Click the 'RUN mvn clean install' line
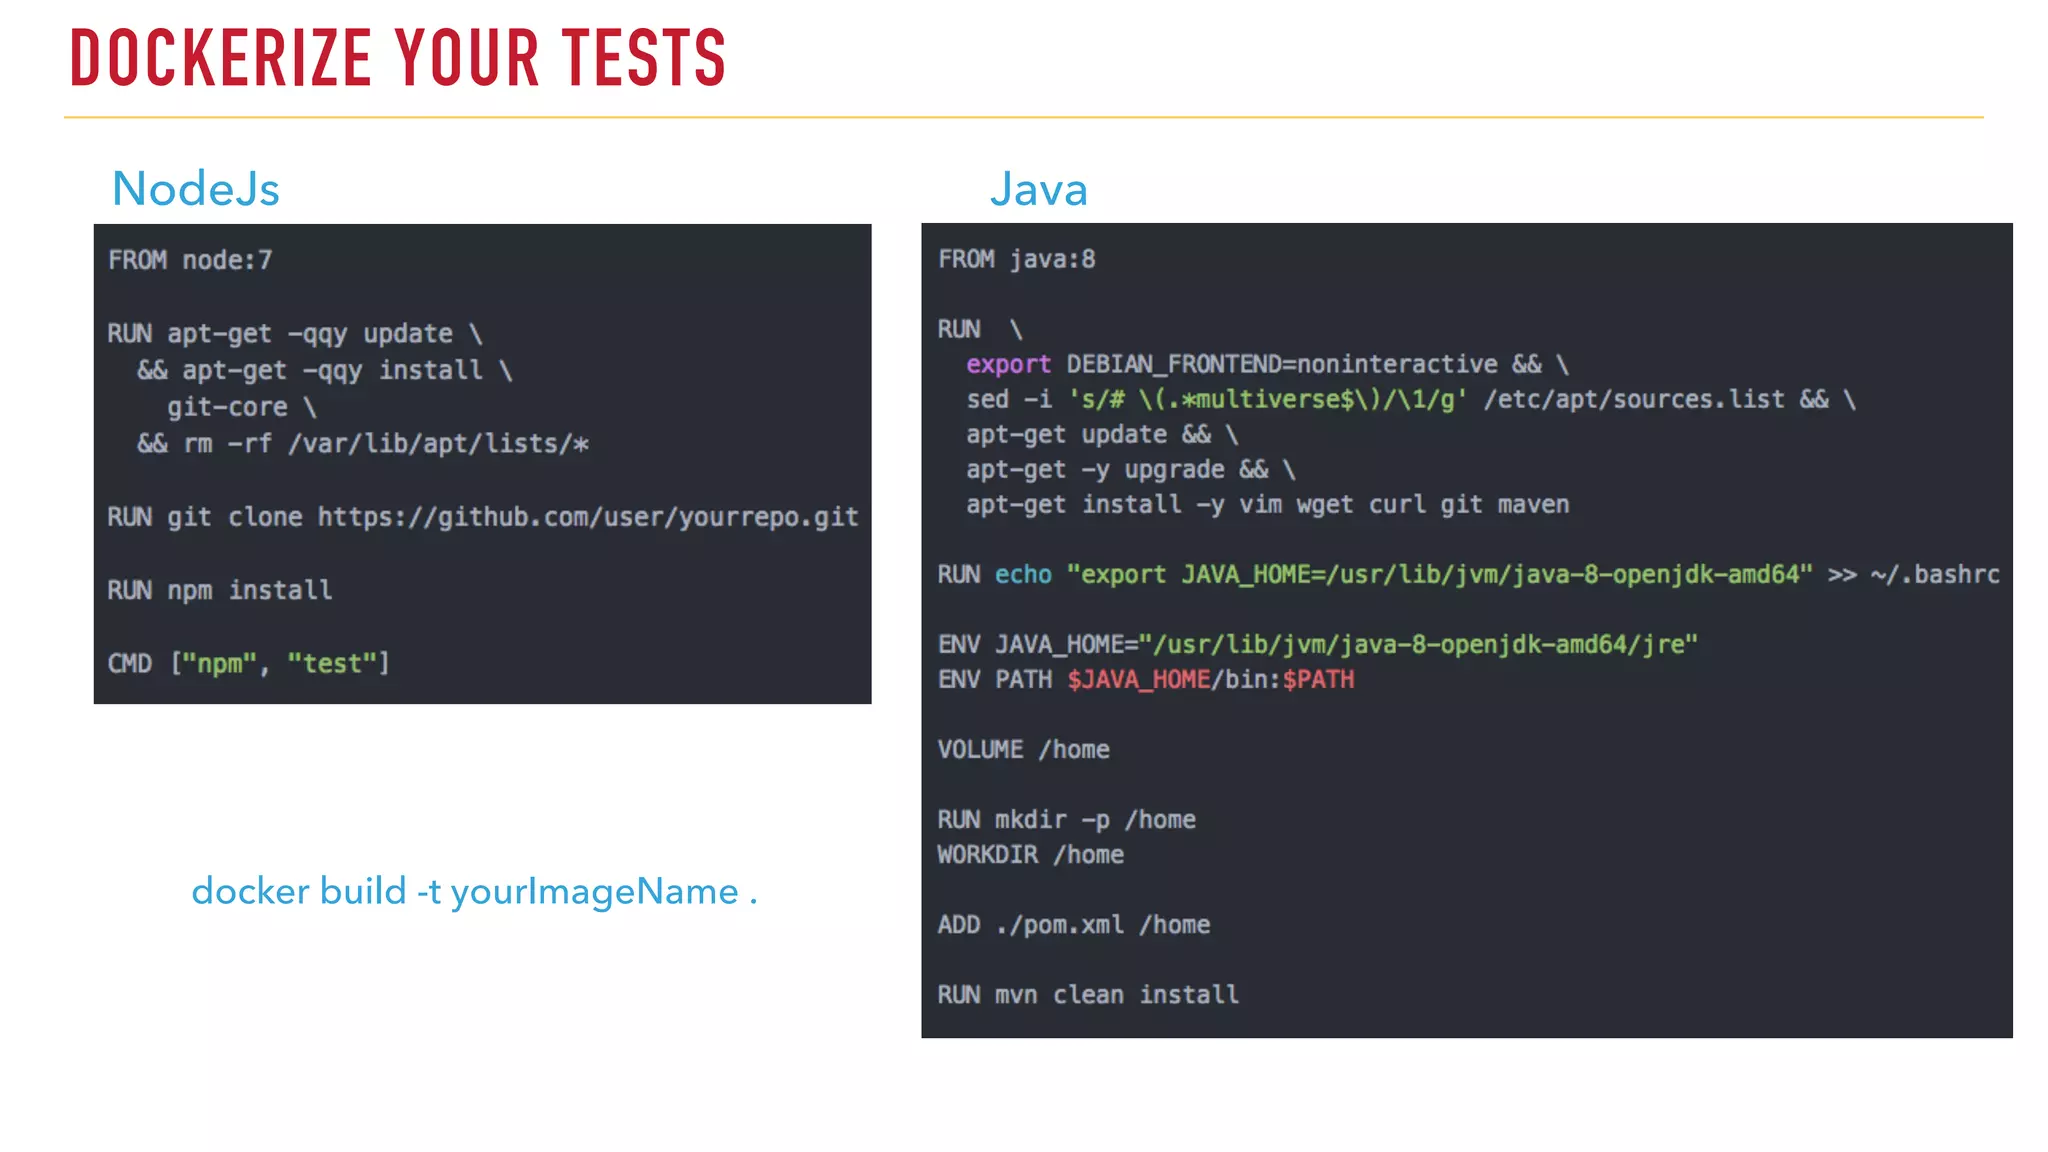Viewport: 2048px width, 1152px height. pos(1089,994)
